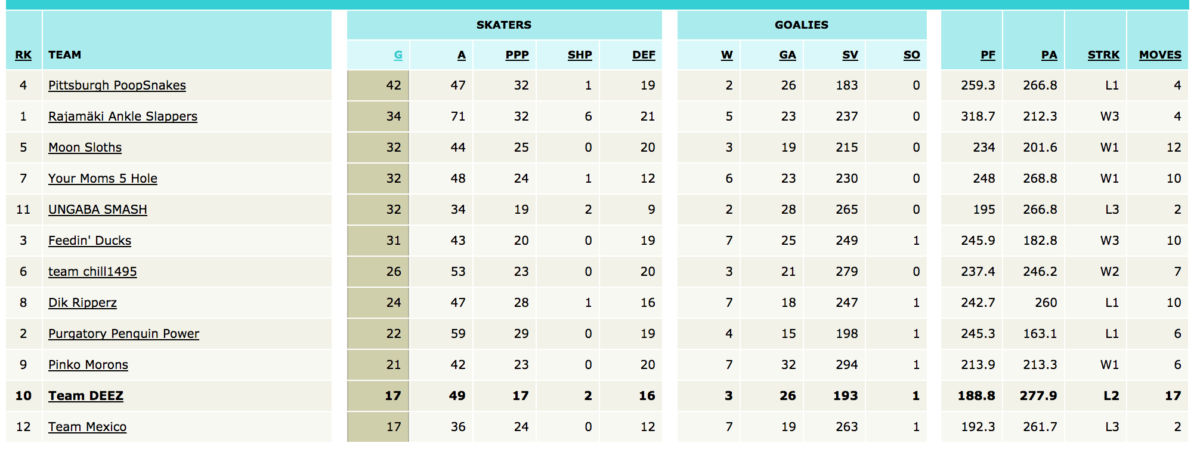Sort table by rank column header
The width and height of the screenshot is (1200, 449).
[x=23, y=55]
